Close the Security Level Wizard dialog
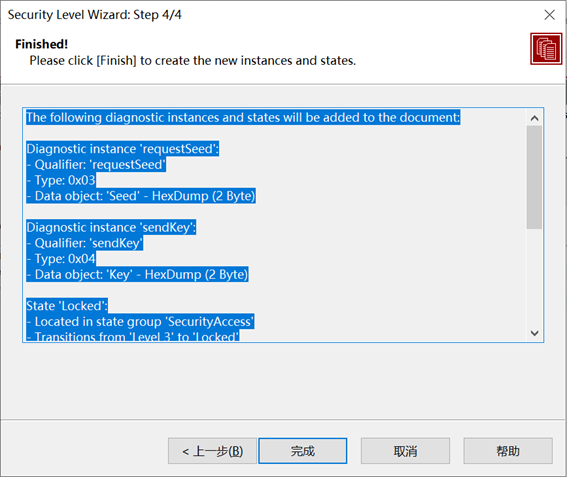567x477 pixels. (x=549, y=15)
